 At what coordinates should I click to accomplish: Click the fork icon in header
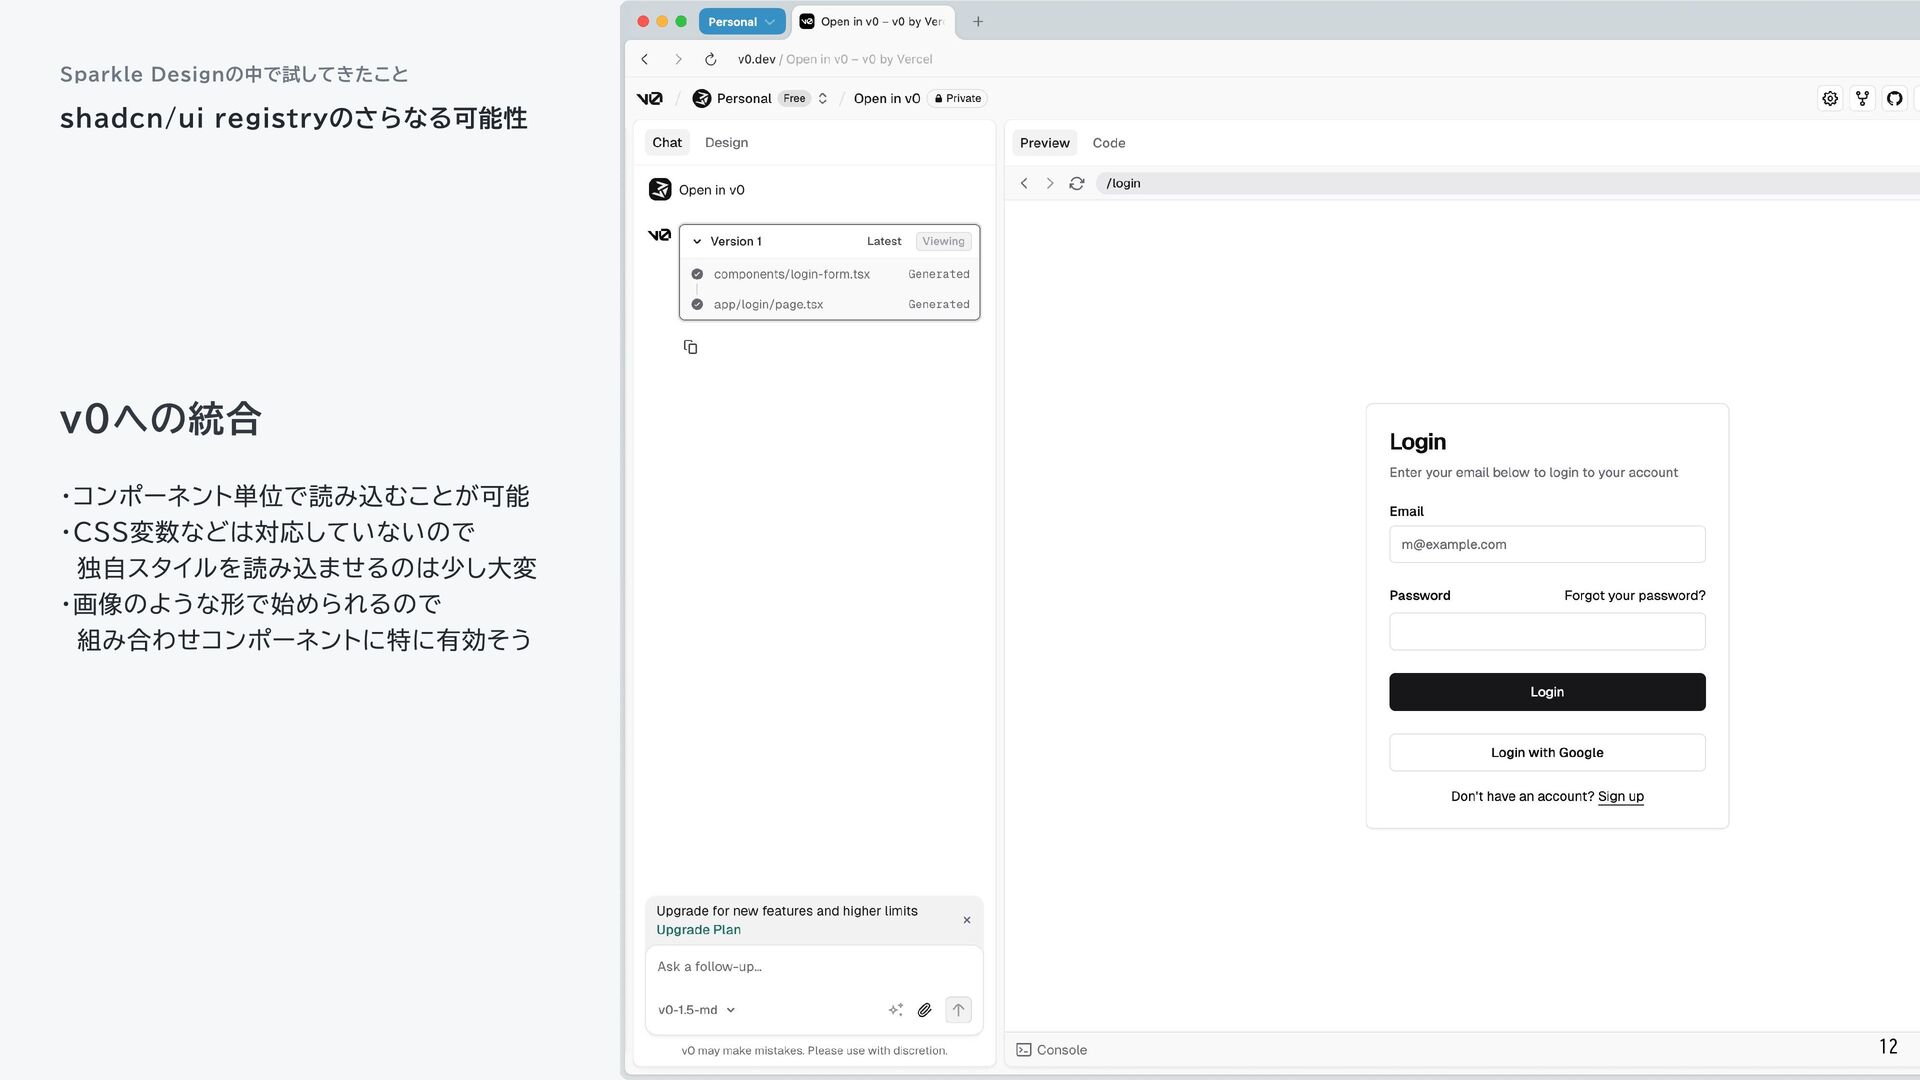click(1862, 98)
